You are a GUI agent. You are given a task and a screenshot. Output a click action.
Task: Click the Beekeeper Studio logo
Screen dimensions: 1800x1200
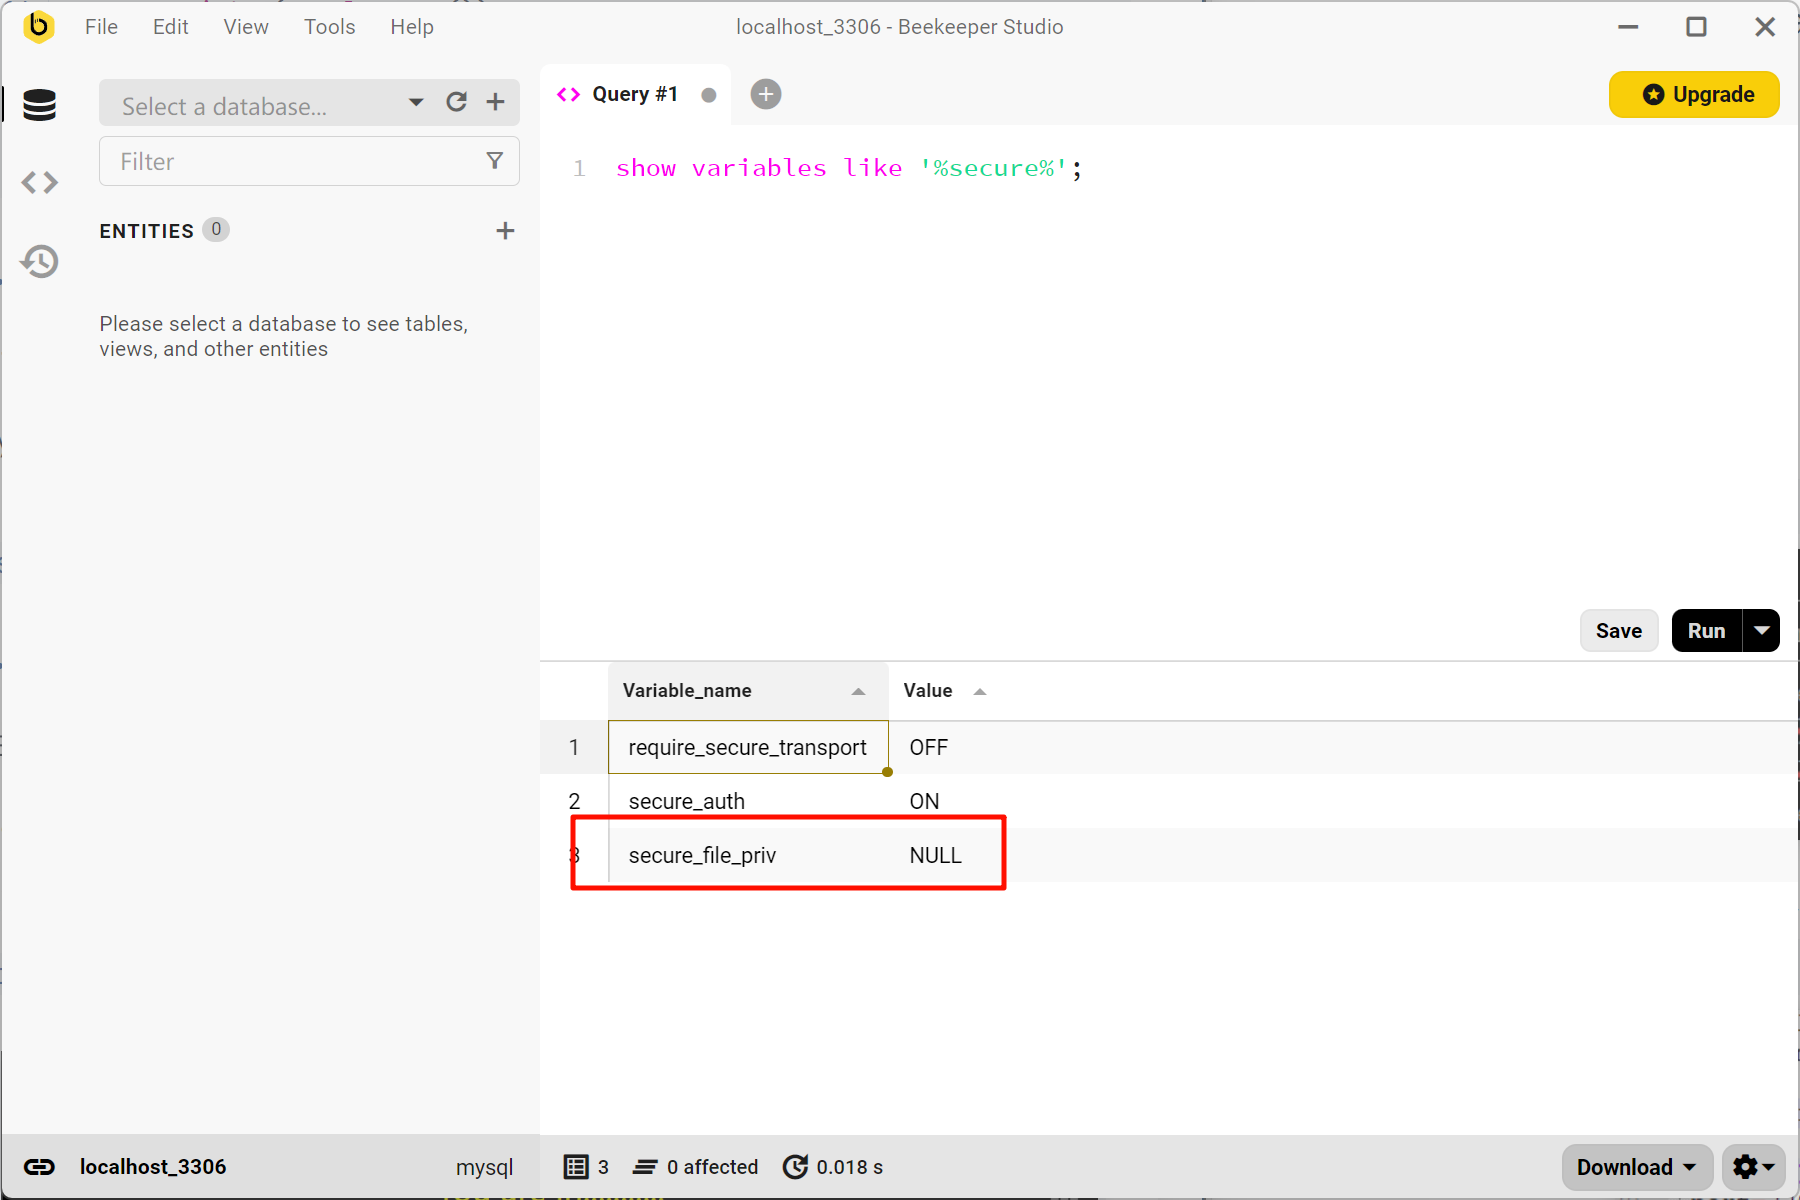pyautogui.click(x=38, y=26)
